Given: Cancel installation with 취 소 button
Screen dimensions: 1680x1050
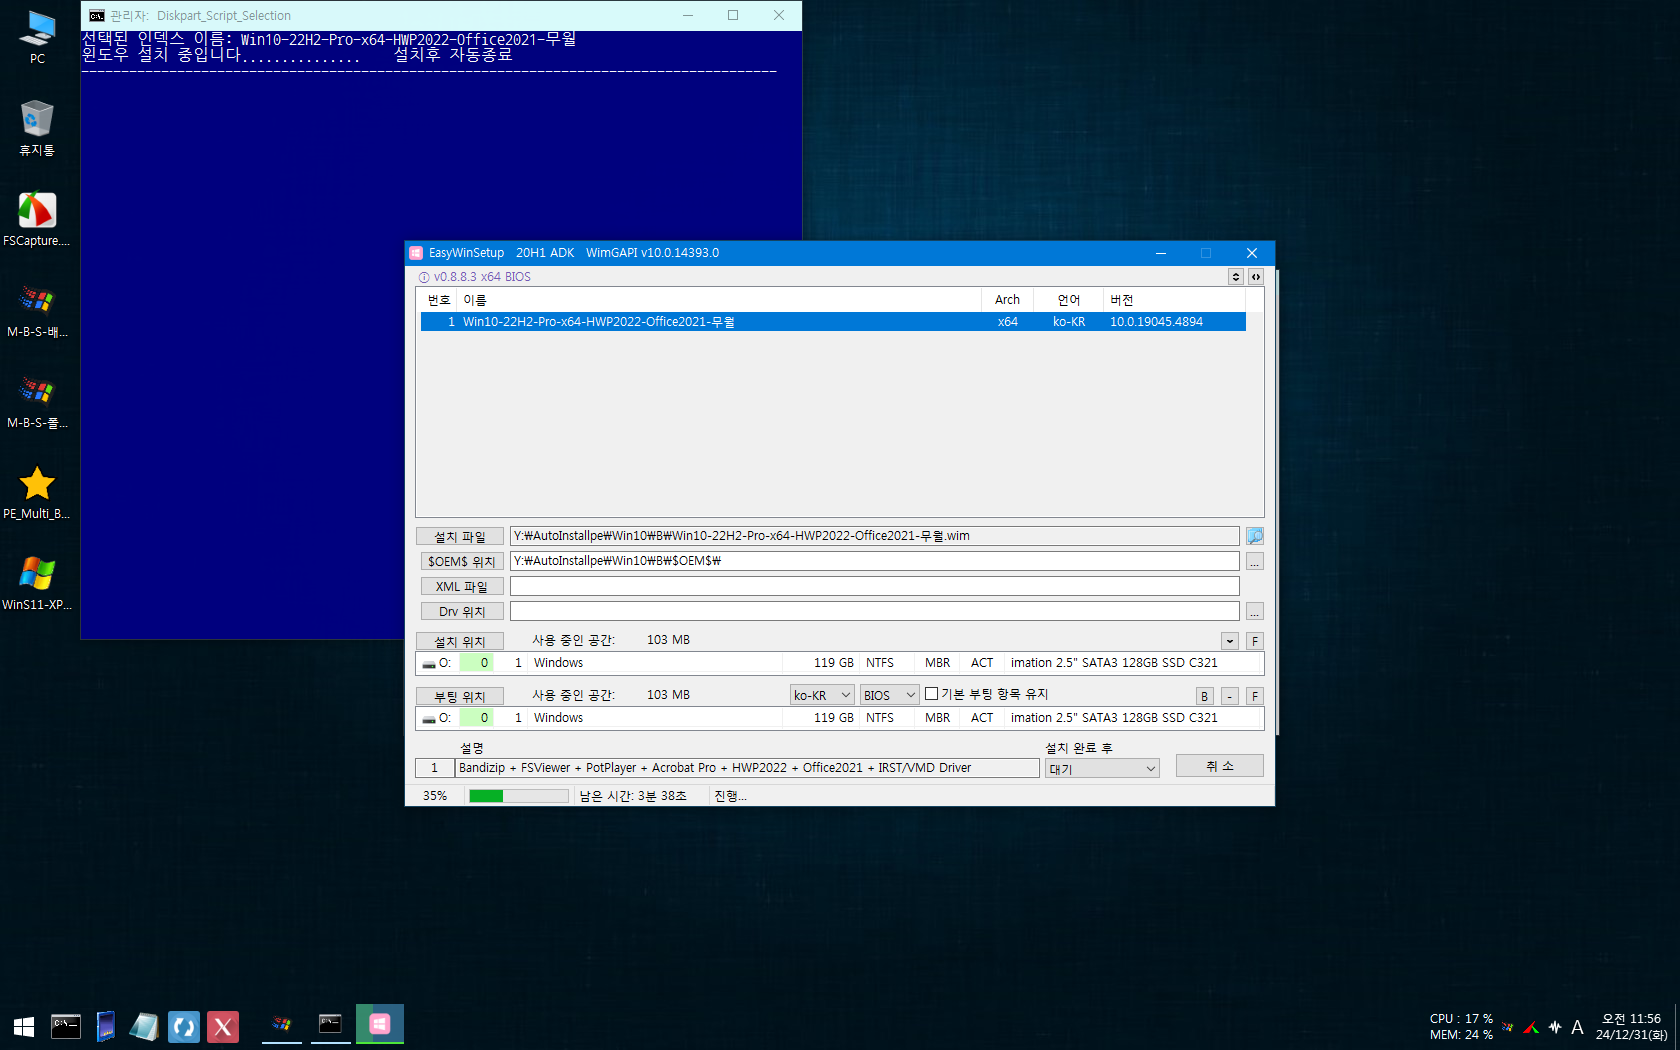Looking at the screenshot, I should coord(1220,766).
